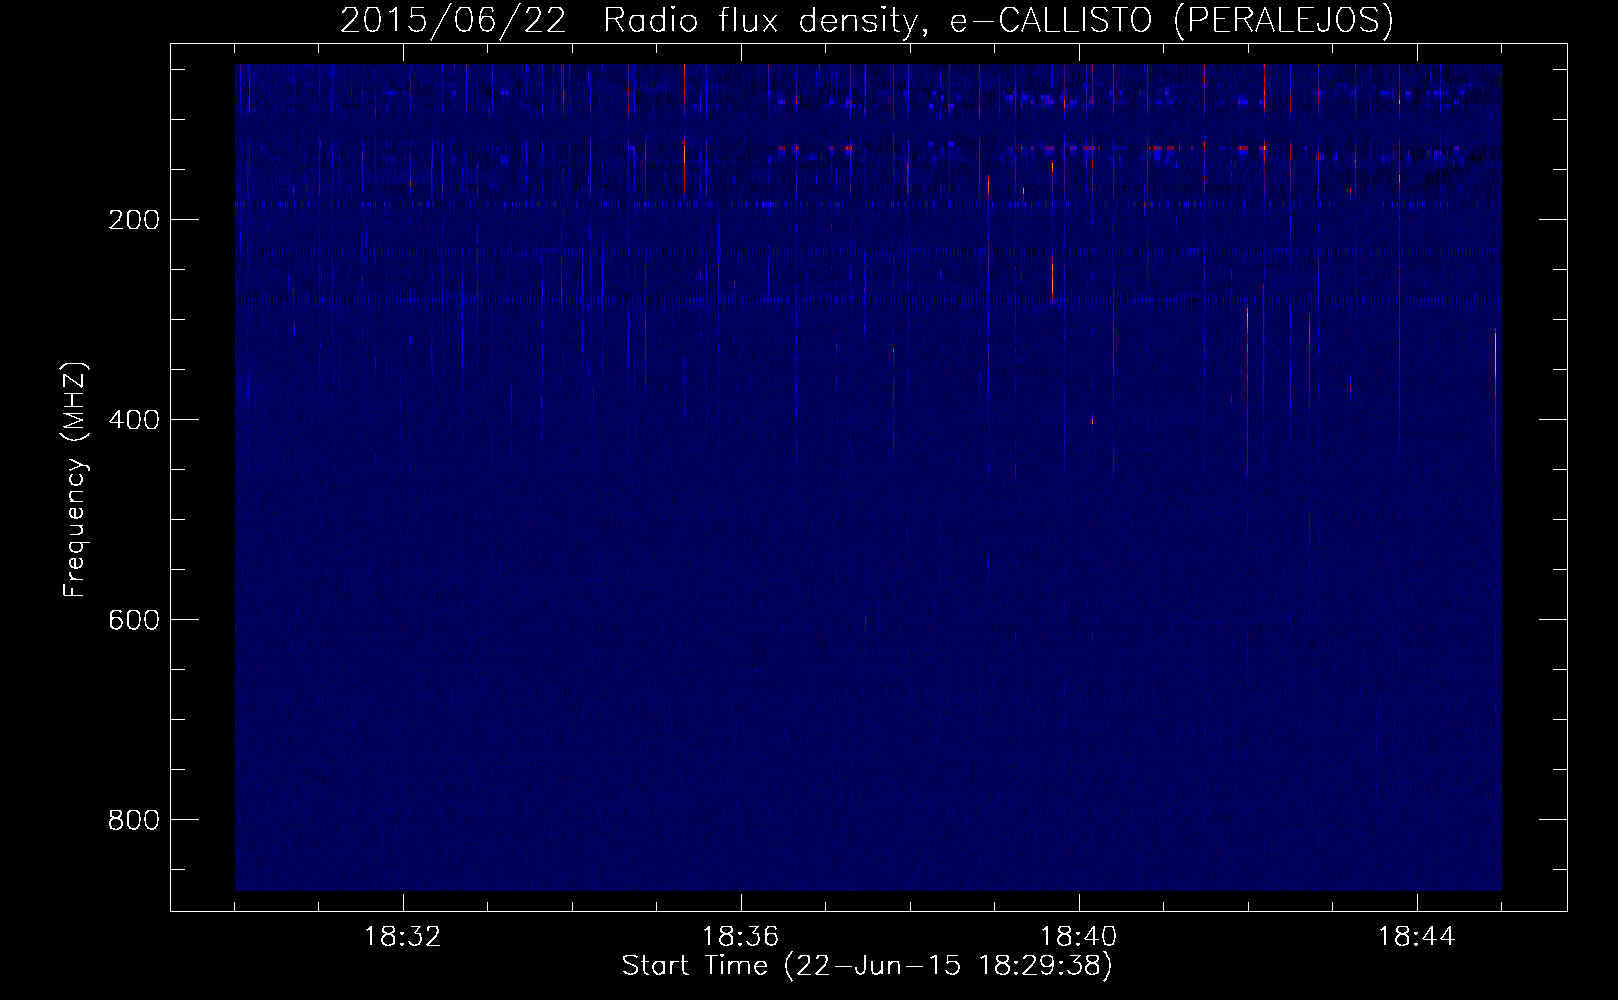Click the 600 frequency tick label
Image resolution: width=1618 pixels, height=1000 pixels.
pyautogui.click(x=133, y=620)
